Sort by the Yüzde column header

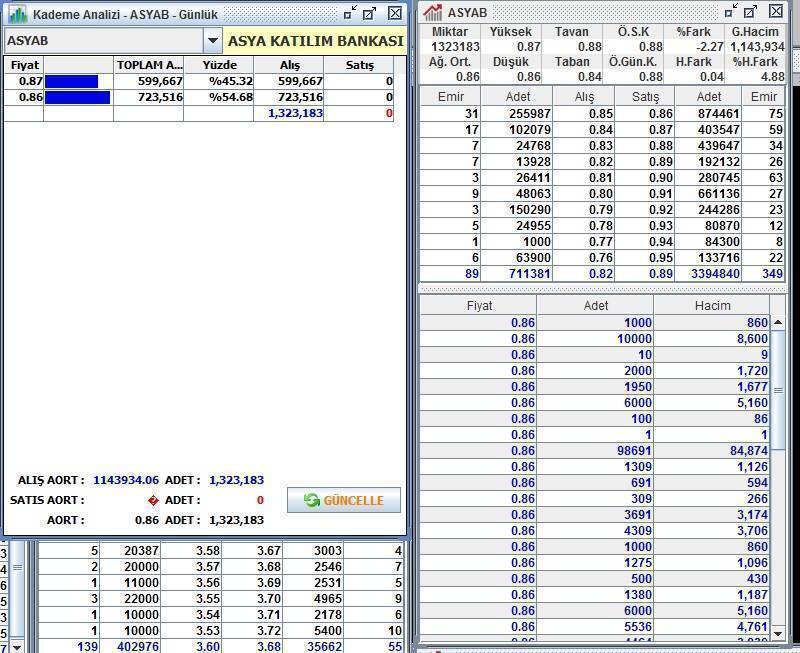point(219,65)
